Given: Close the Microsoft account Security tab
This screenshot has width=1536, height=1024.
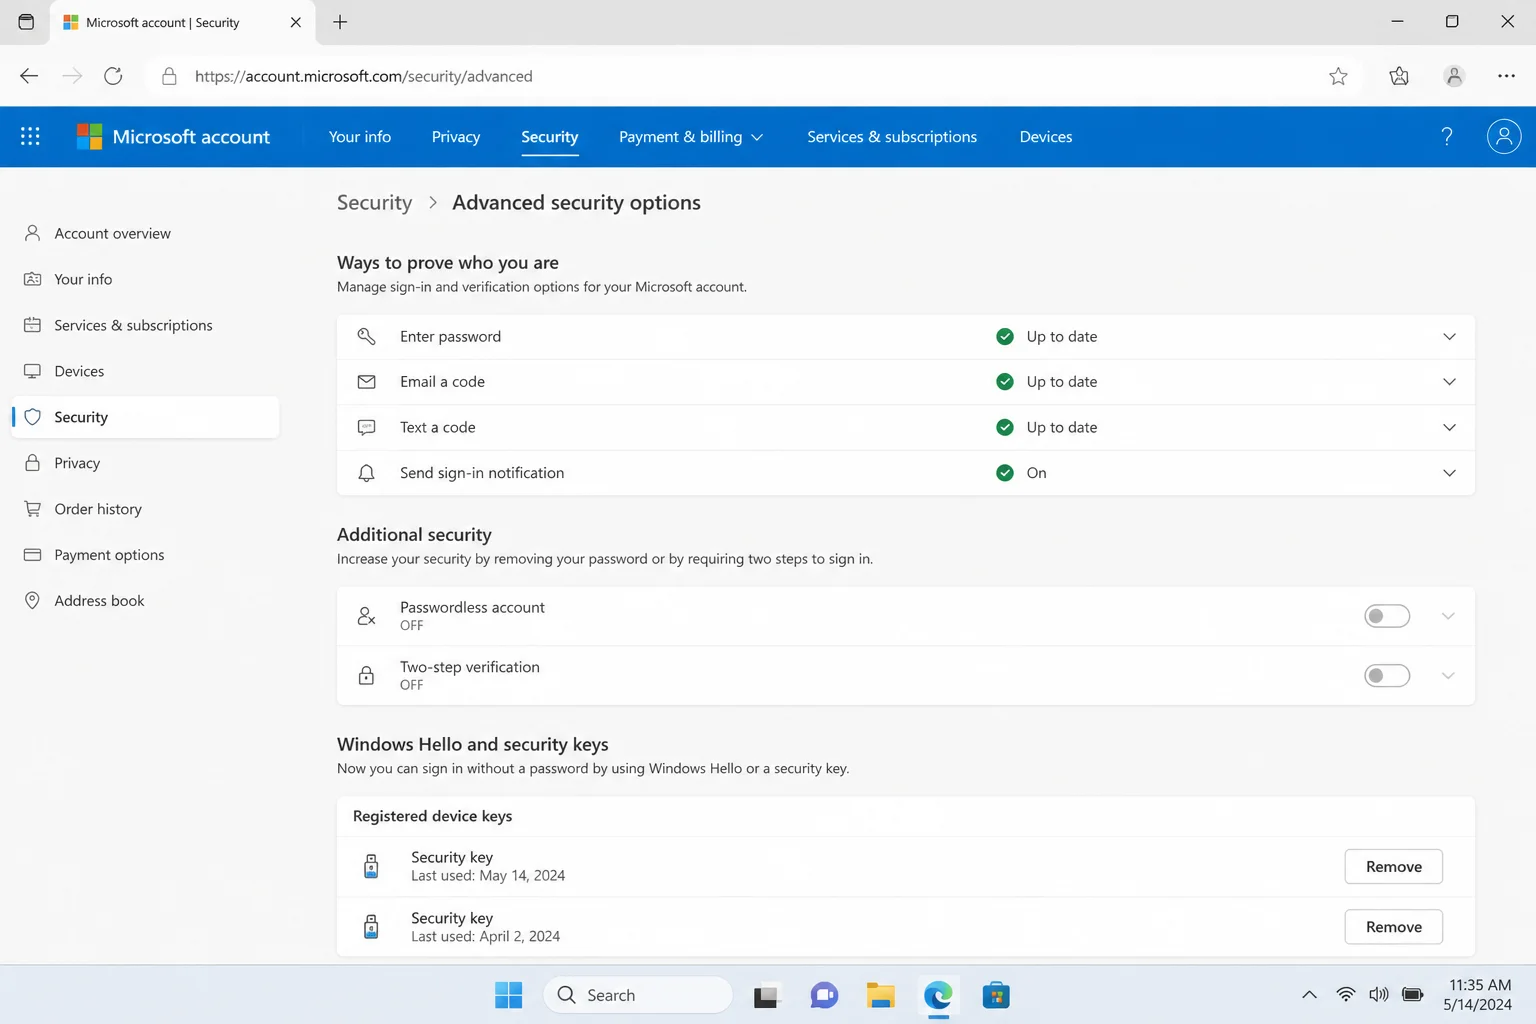Looking at the screenshot, I should pos(295,22).
